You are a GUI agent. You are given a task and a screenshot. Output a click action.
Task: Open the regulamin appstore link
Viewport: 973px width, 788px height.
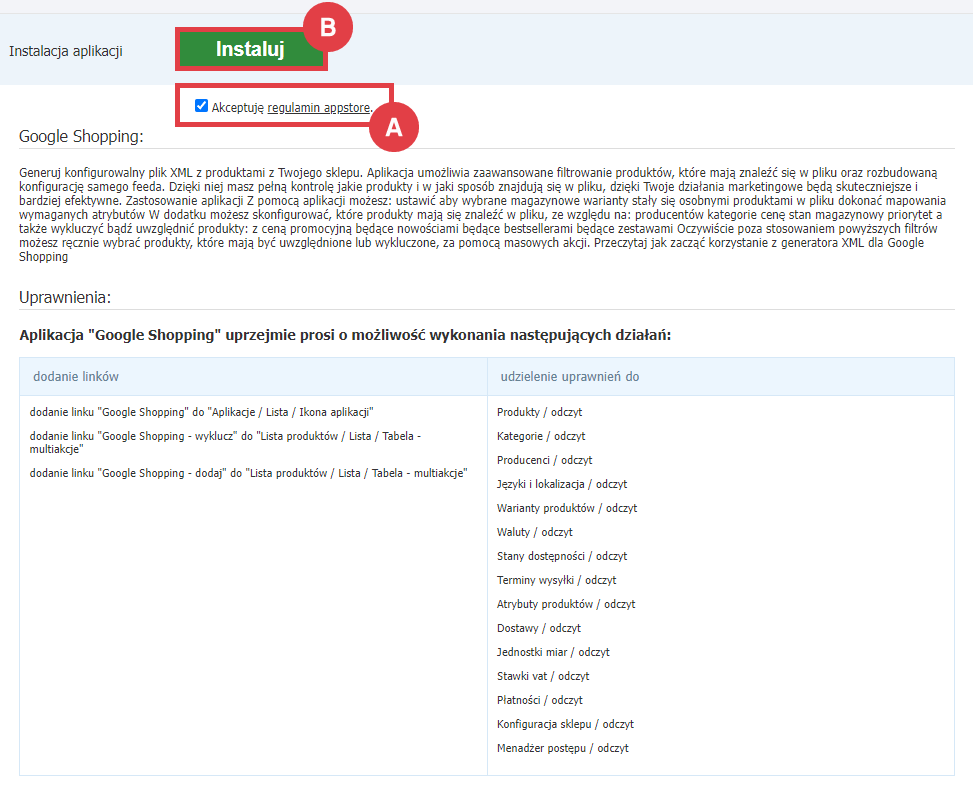click(x=319, y=107)
